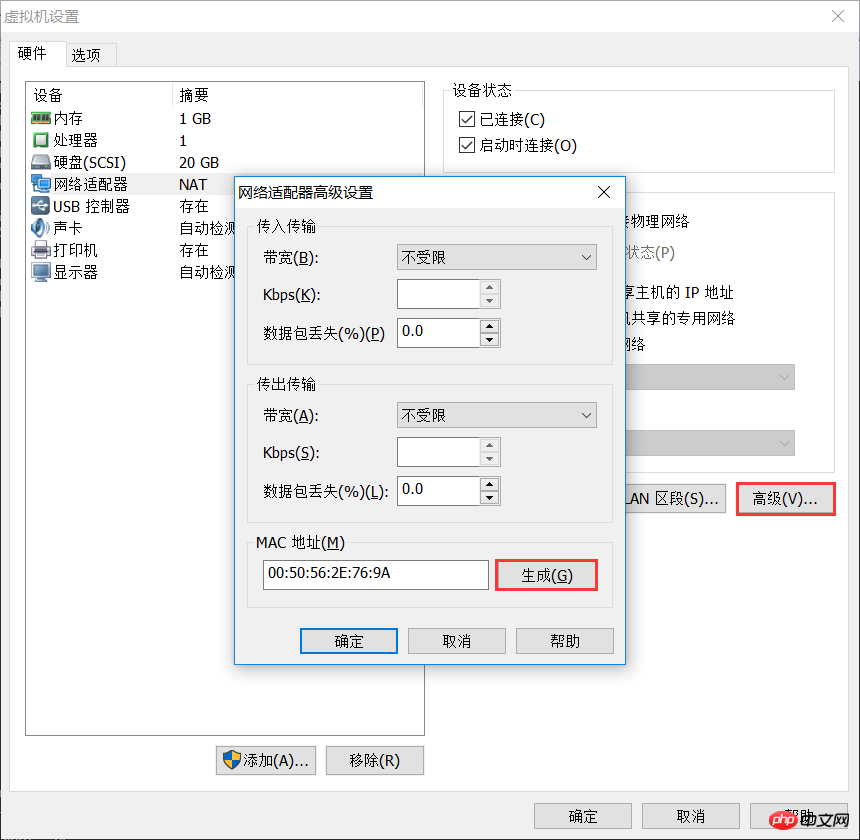Click the incoming 数据包丢失(%)(P) field
Screen dimensions: 860x840
click(438, 333)
